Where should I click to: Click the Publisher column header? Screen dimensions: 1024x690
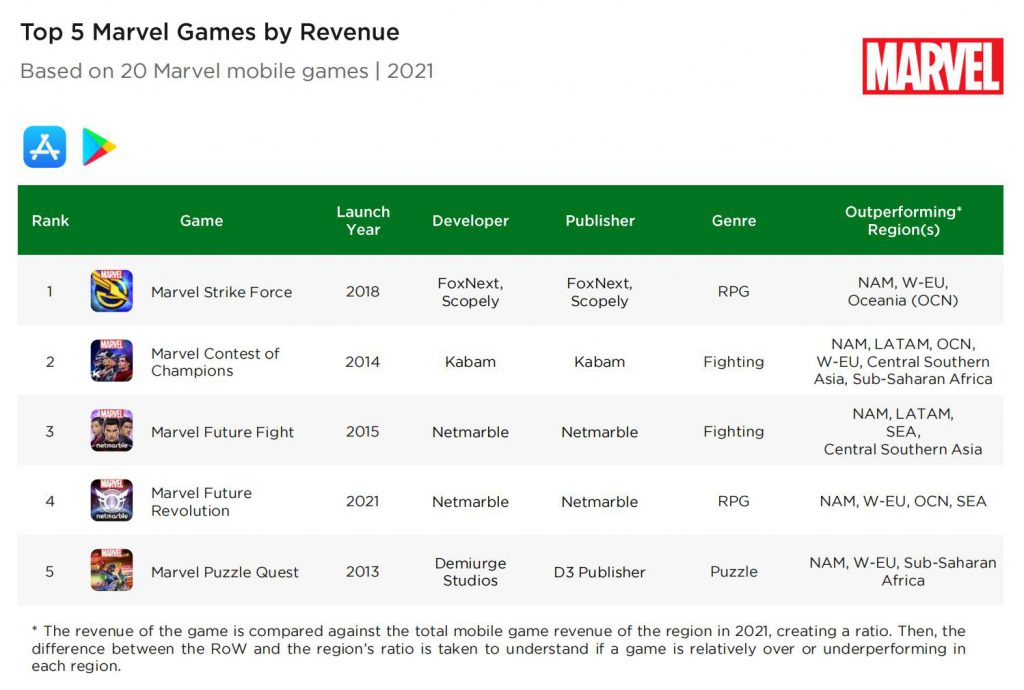[600, 220]
